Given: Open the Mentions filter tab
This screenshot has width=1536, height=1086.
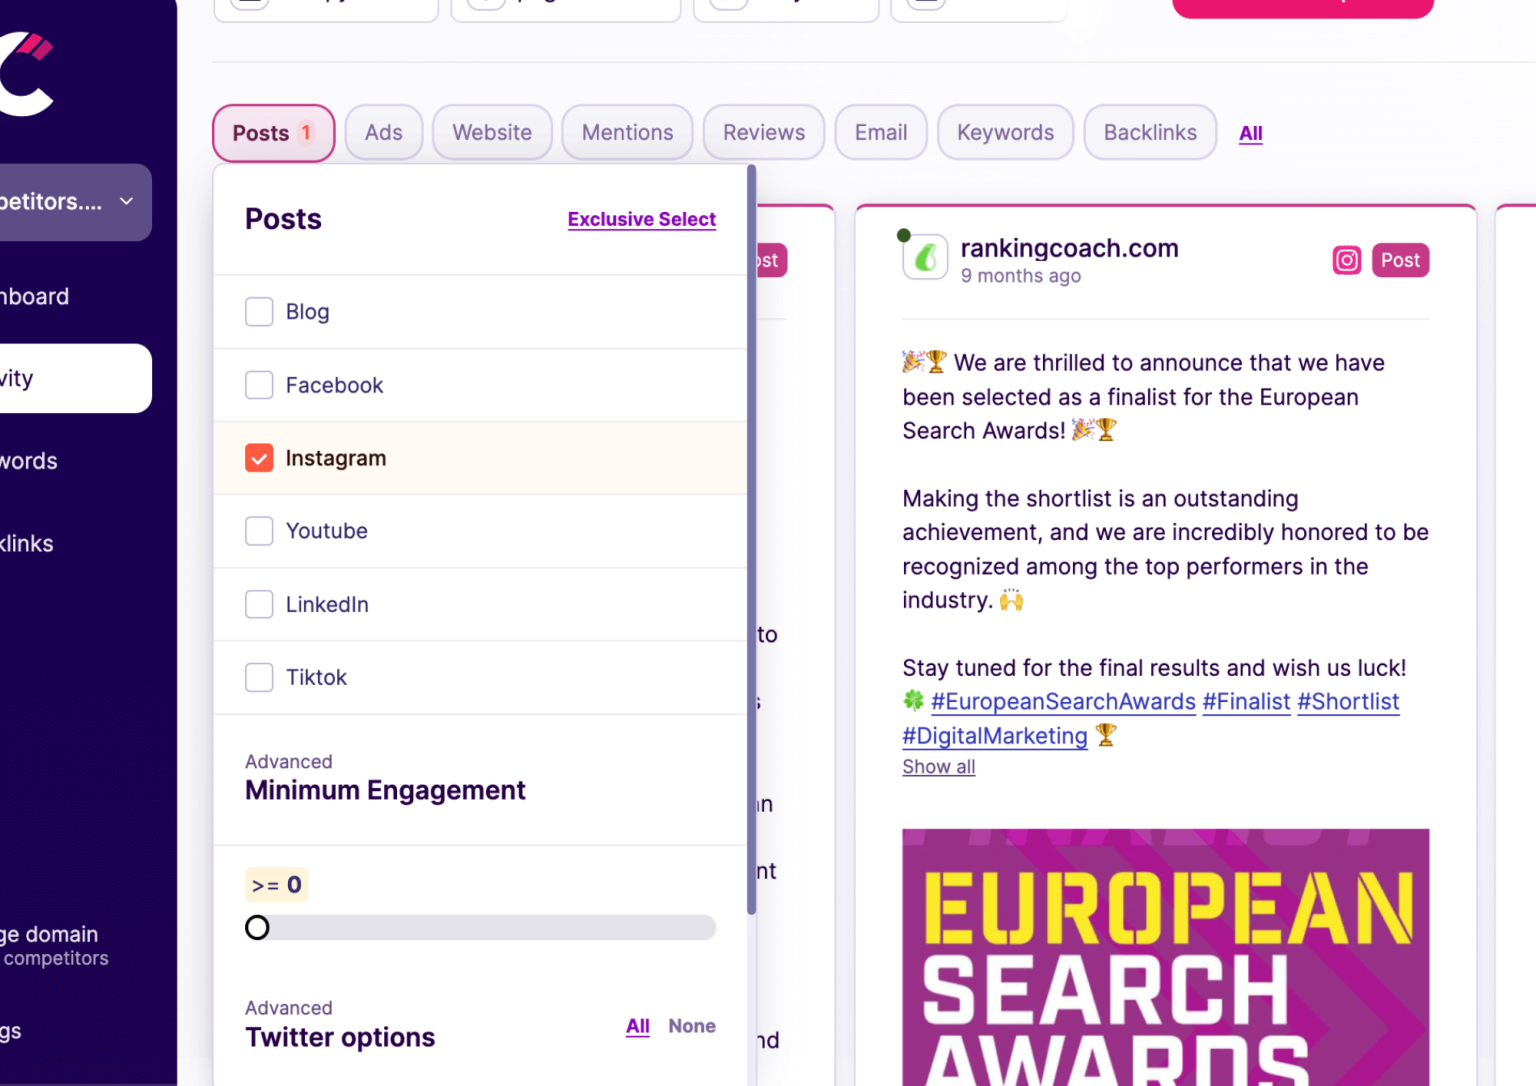Looking at the screenshot, I should [x=627, y=133].
